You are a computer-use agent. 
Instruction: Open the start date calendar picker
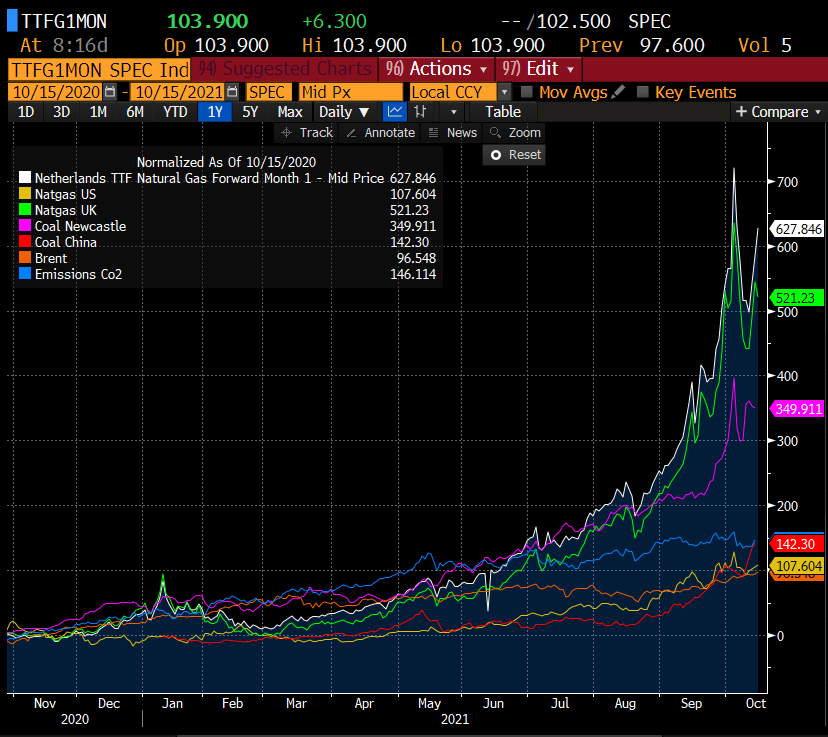point(110,92)
